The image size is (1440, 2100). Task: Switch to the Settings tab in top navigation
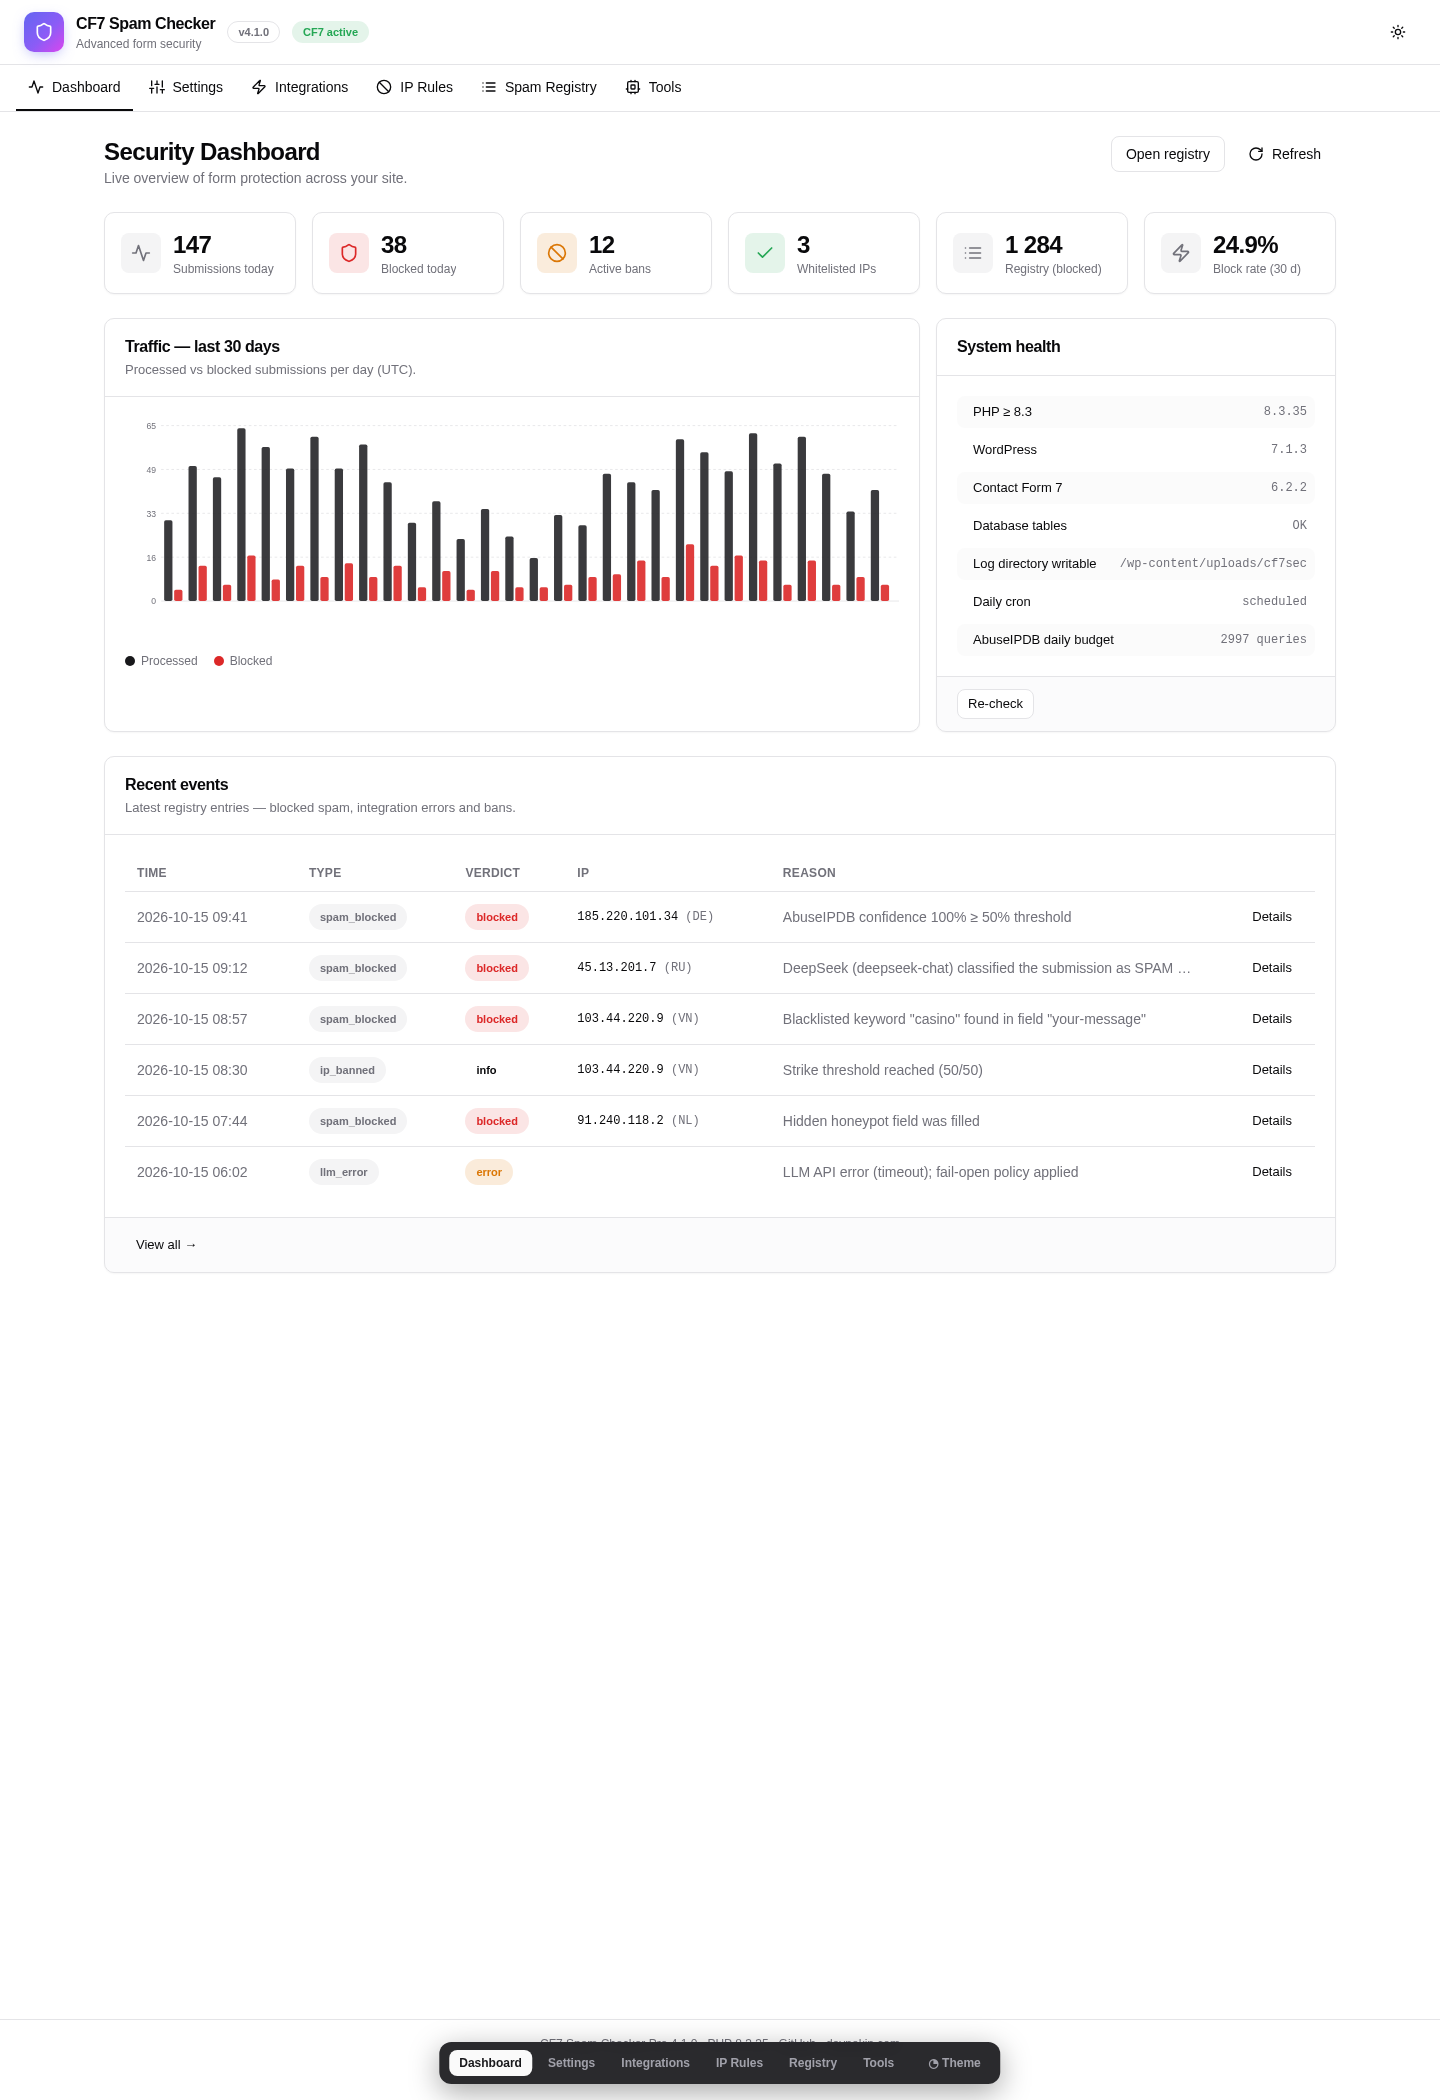click(186, 87)
